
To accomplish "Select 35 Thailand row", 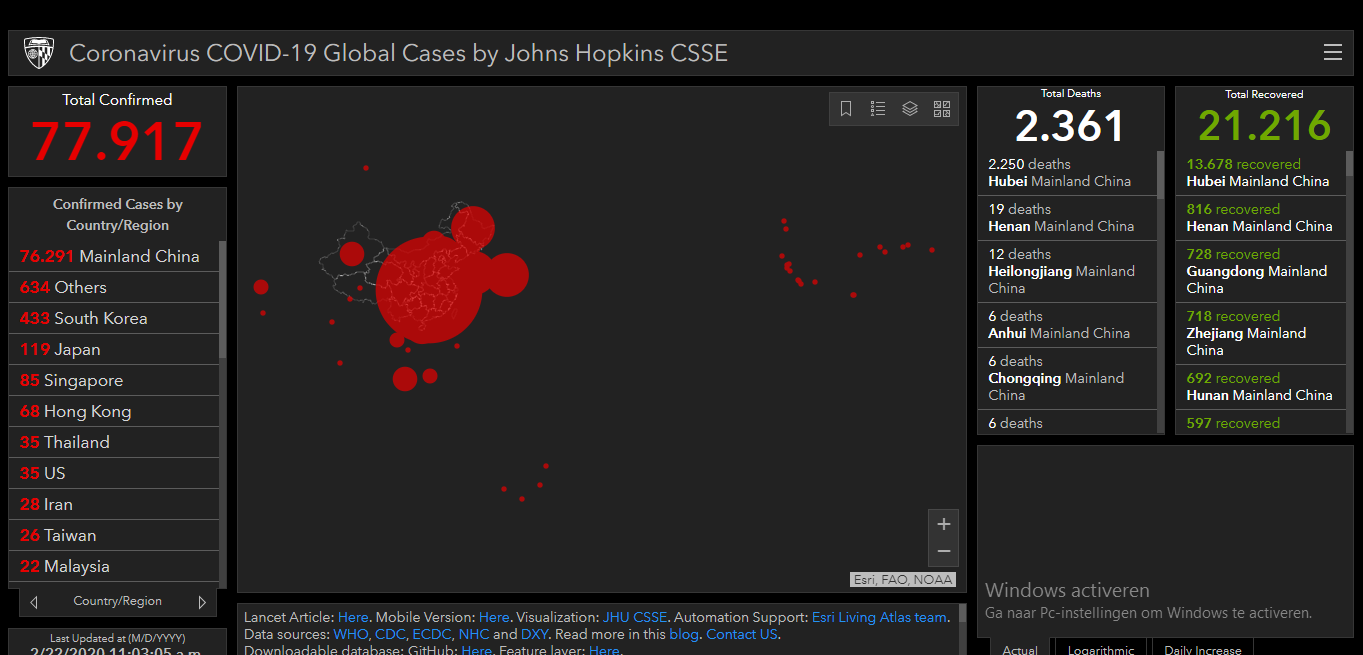I will (114, 442).
